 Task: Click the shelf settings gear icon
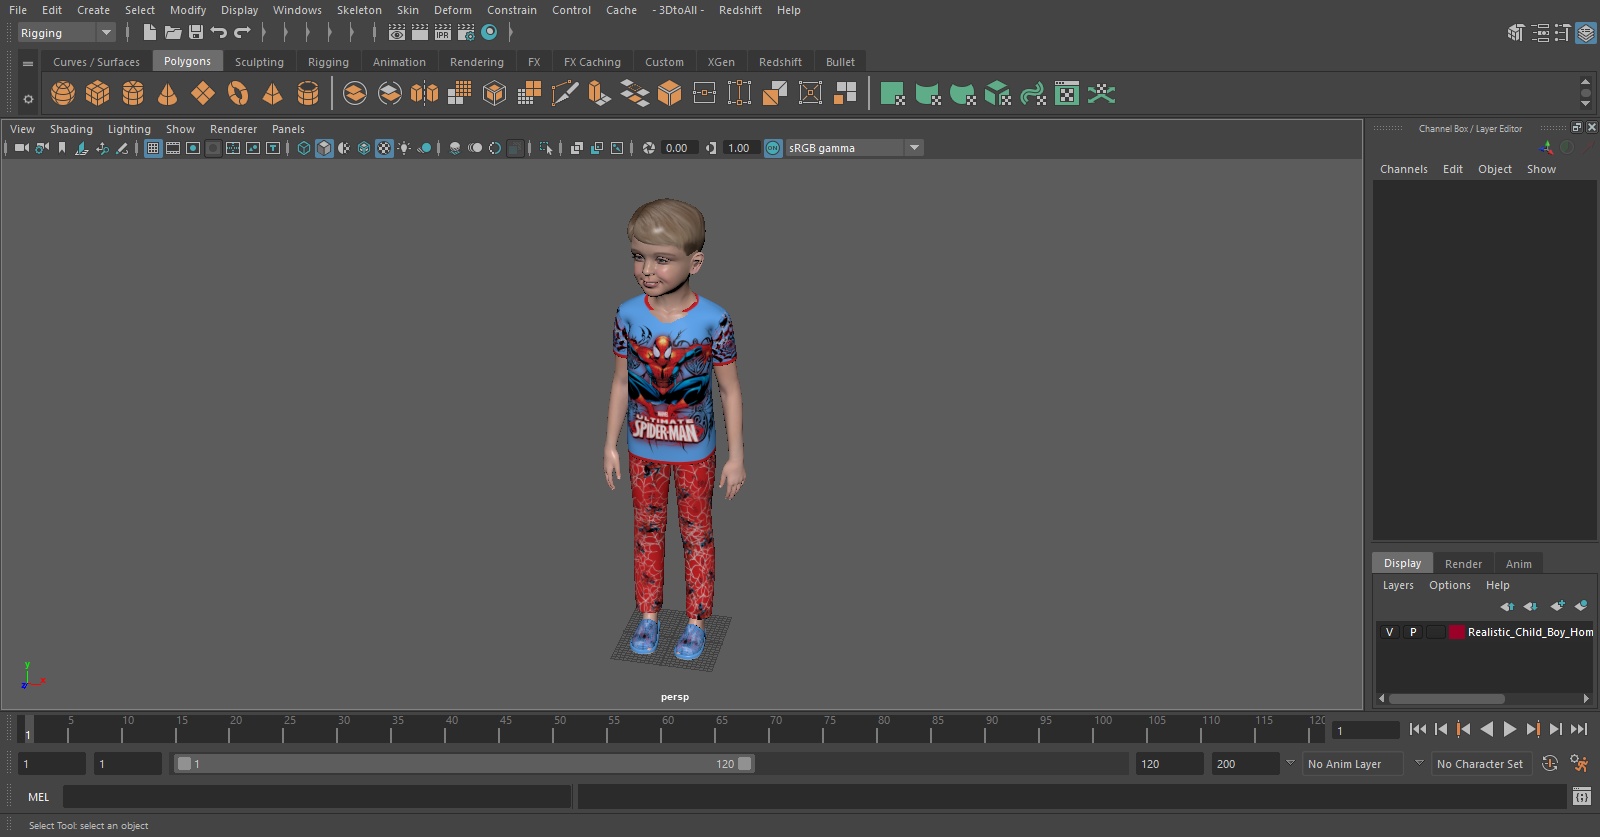click(x=28, y=99)
